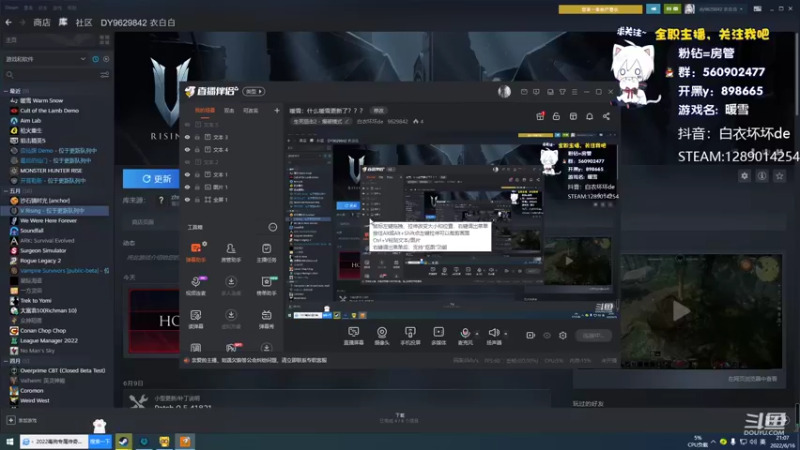Switch to the 双击 scene tab

click(229, 110)
